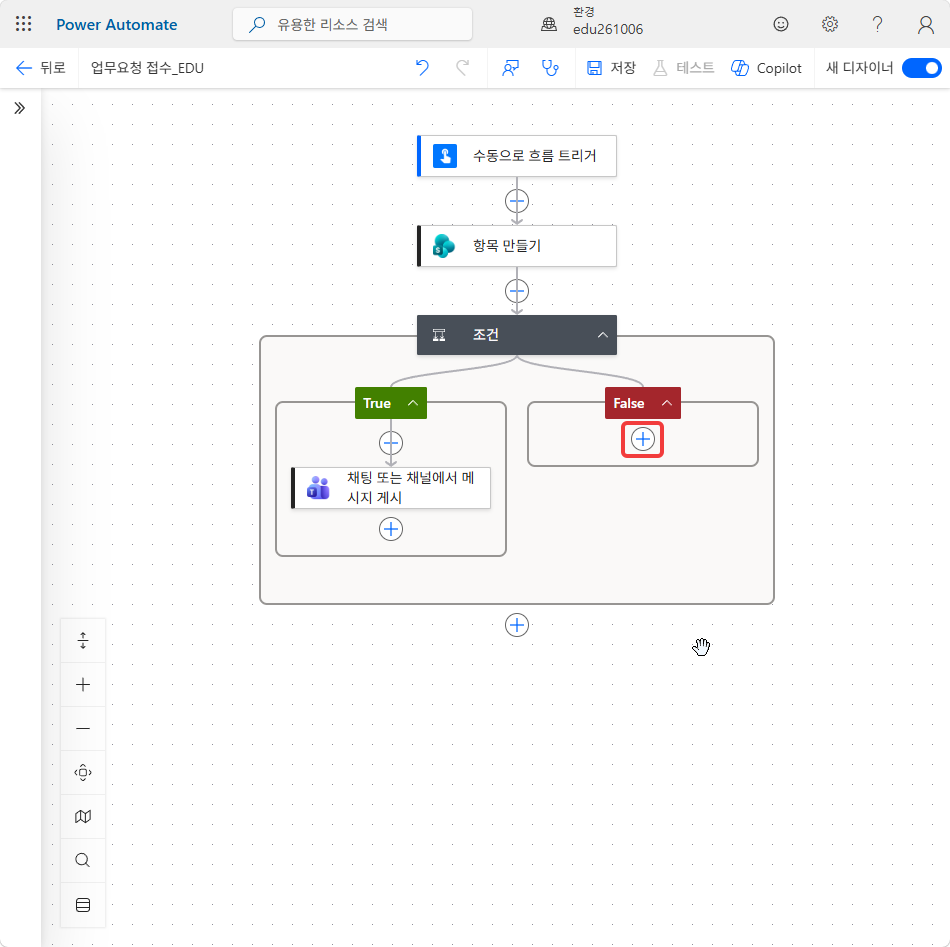Search the canvas with the magnifier
Screen dimensions: 950x947
click(x=83, y=860)
